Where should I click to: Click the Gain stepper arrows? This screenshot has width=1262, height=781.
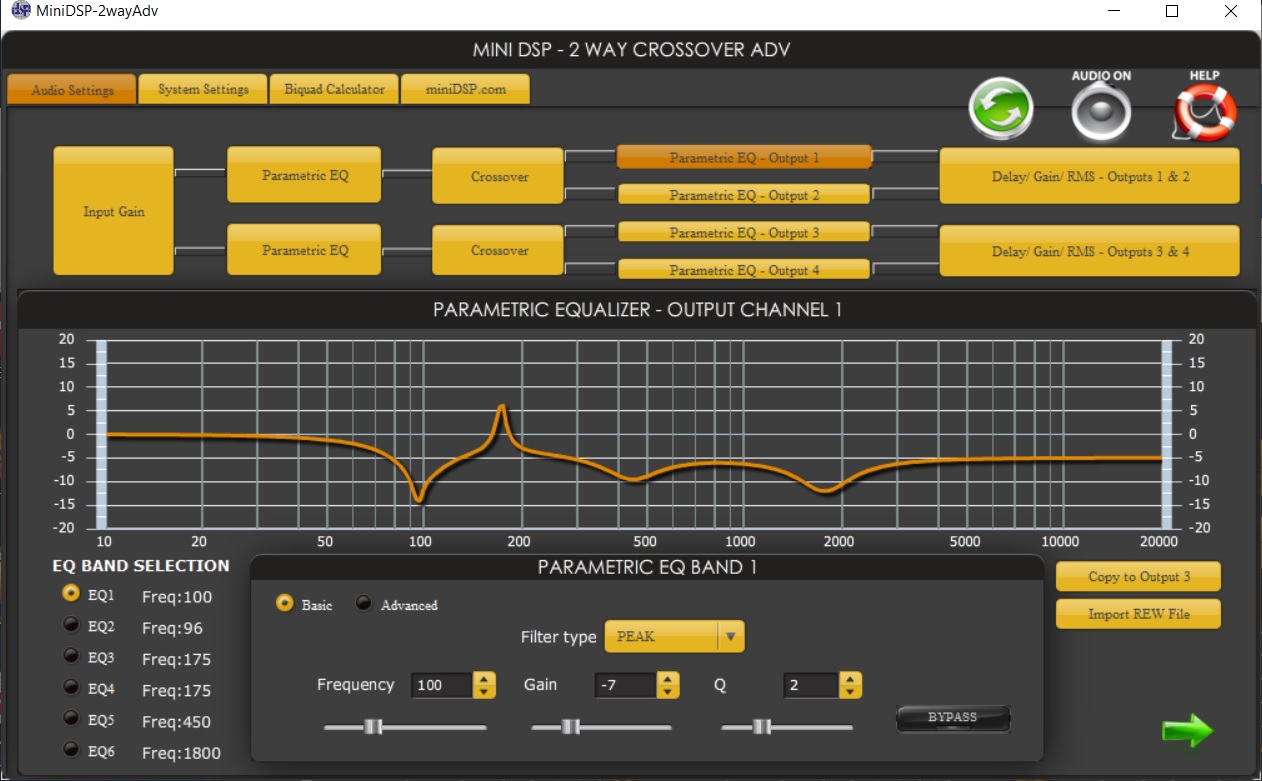point(668,685)
